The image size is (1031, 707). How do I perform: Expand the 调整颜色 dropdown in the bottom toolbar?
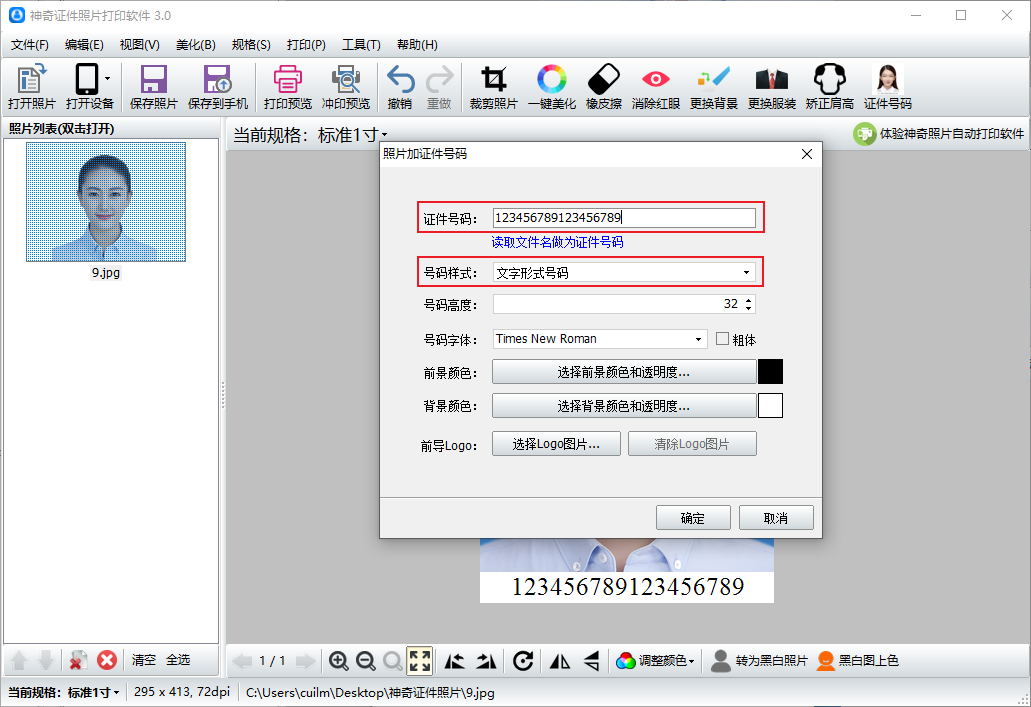point(655,660)
